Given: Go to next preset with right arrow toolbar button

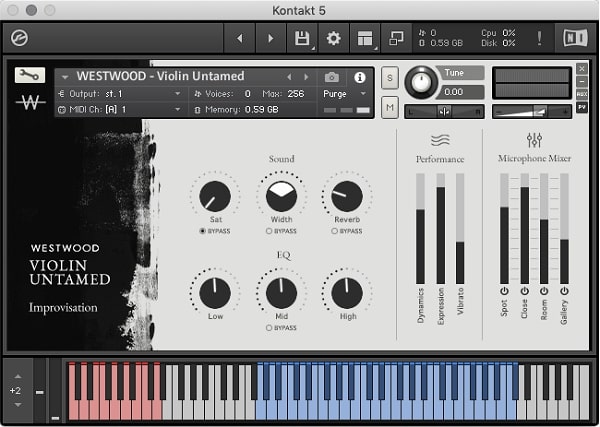Looking at the screenshot, I should (271, 38).
